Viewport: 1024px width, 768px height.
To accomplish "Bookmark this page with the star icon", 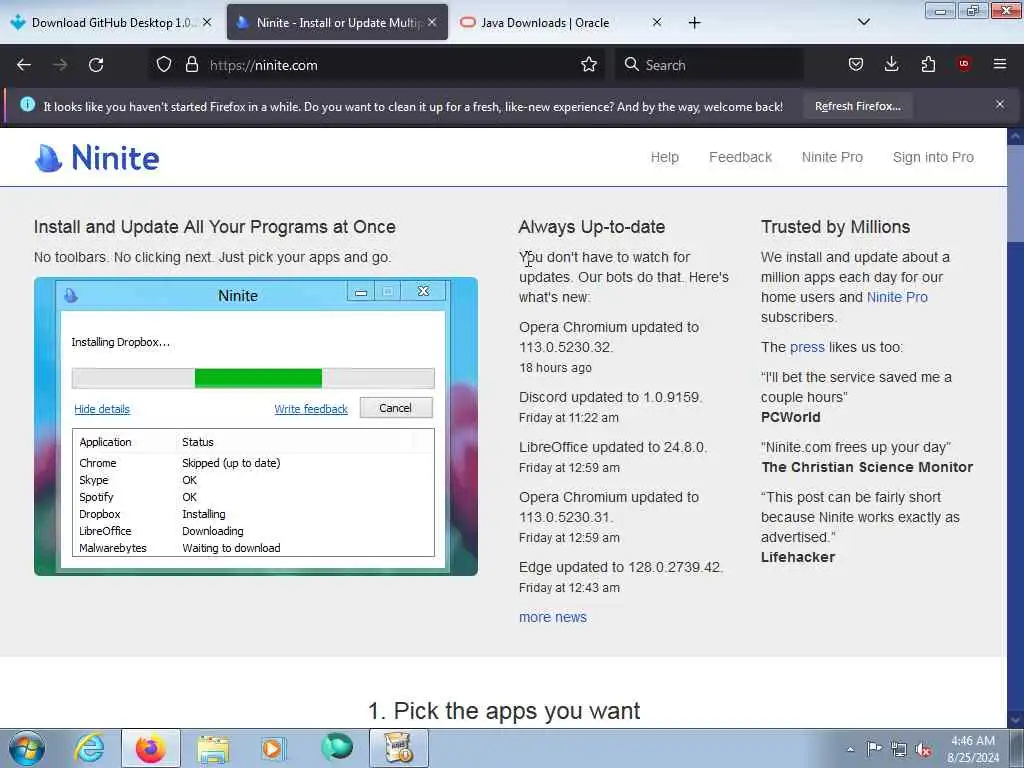I will tap(589, 65).
